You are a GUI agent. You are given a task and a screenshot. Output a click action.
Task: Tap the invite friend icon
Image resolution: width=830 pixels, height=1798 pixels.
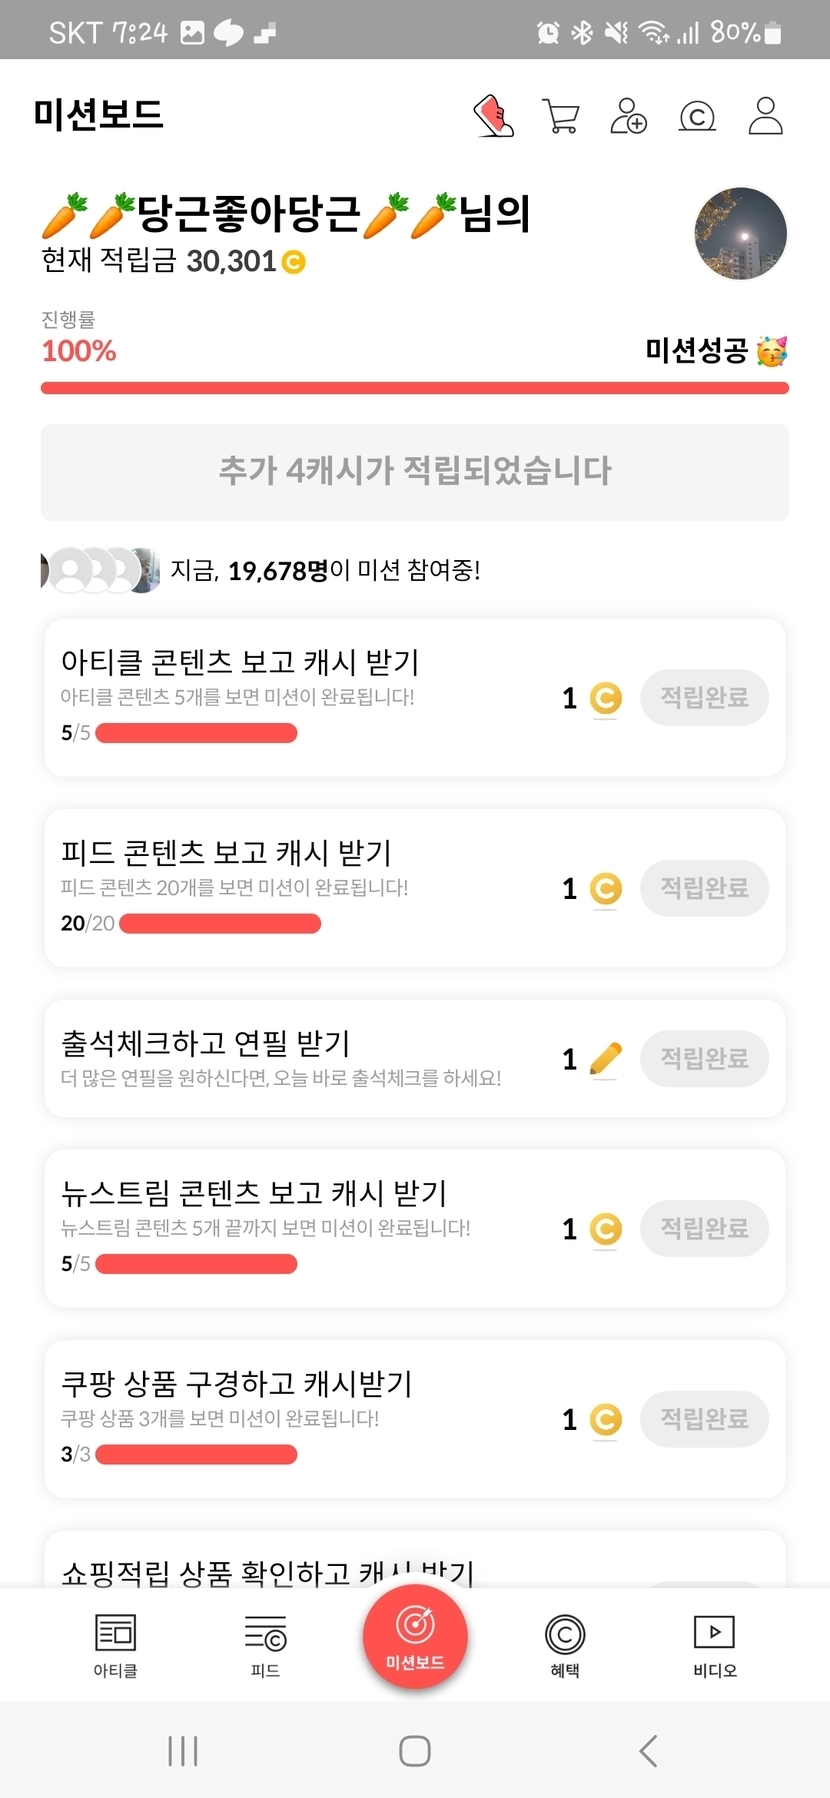point(628,116)
